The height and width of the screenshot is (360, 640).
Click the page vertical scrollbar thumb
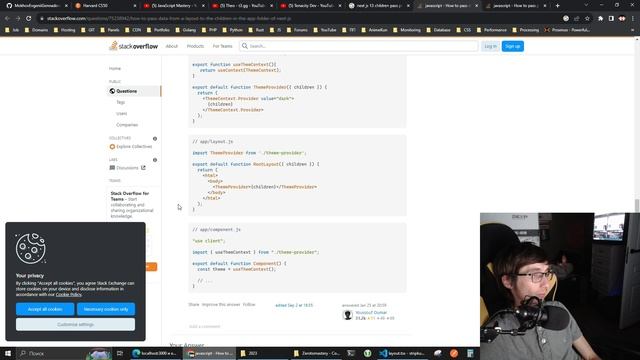[x=637, y=206]
